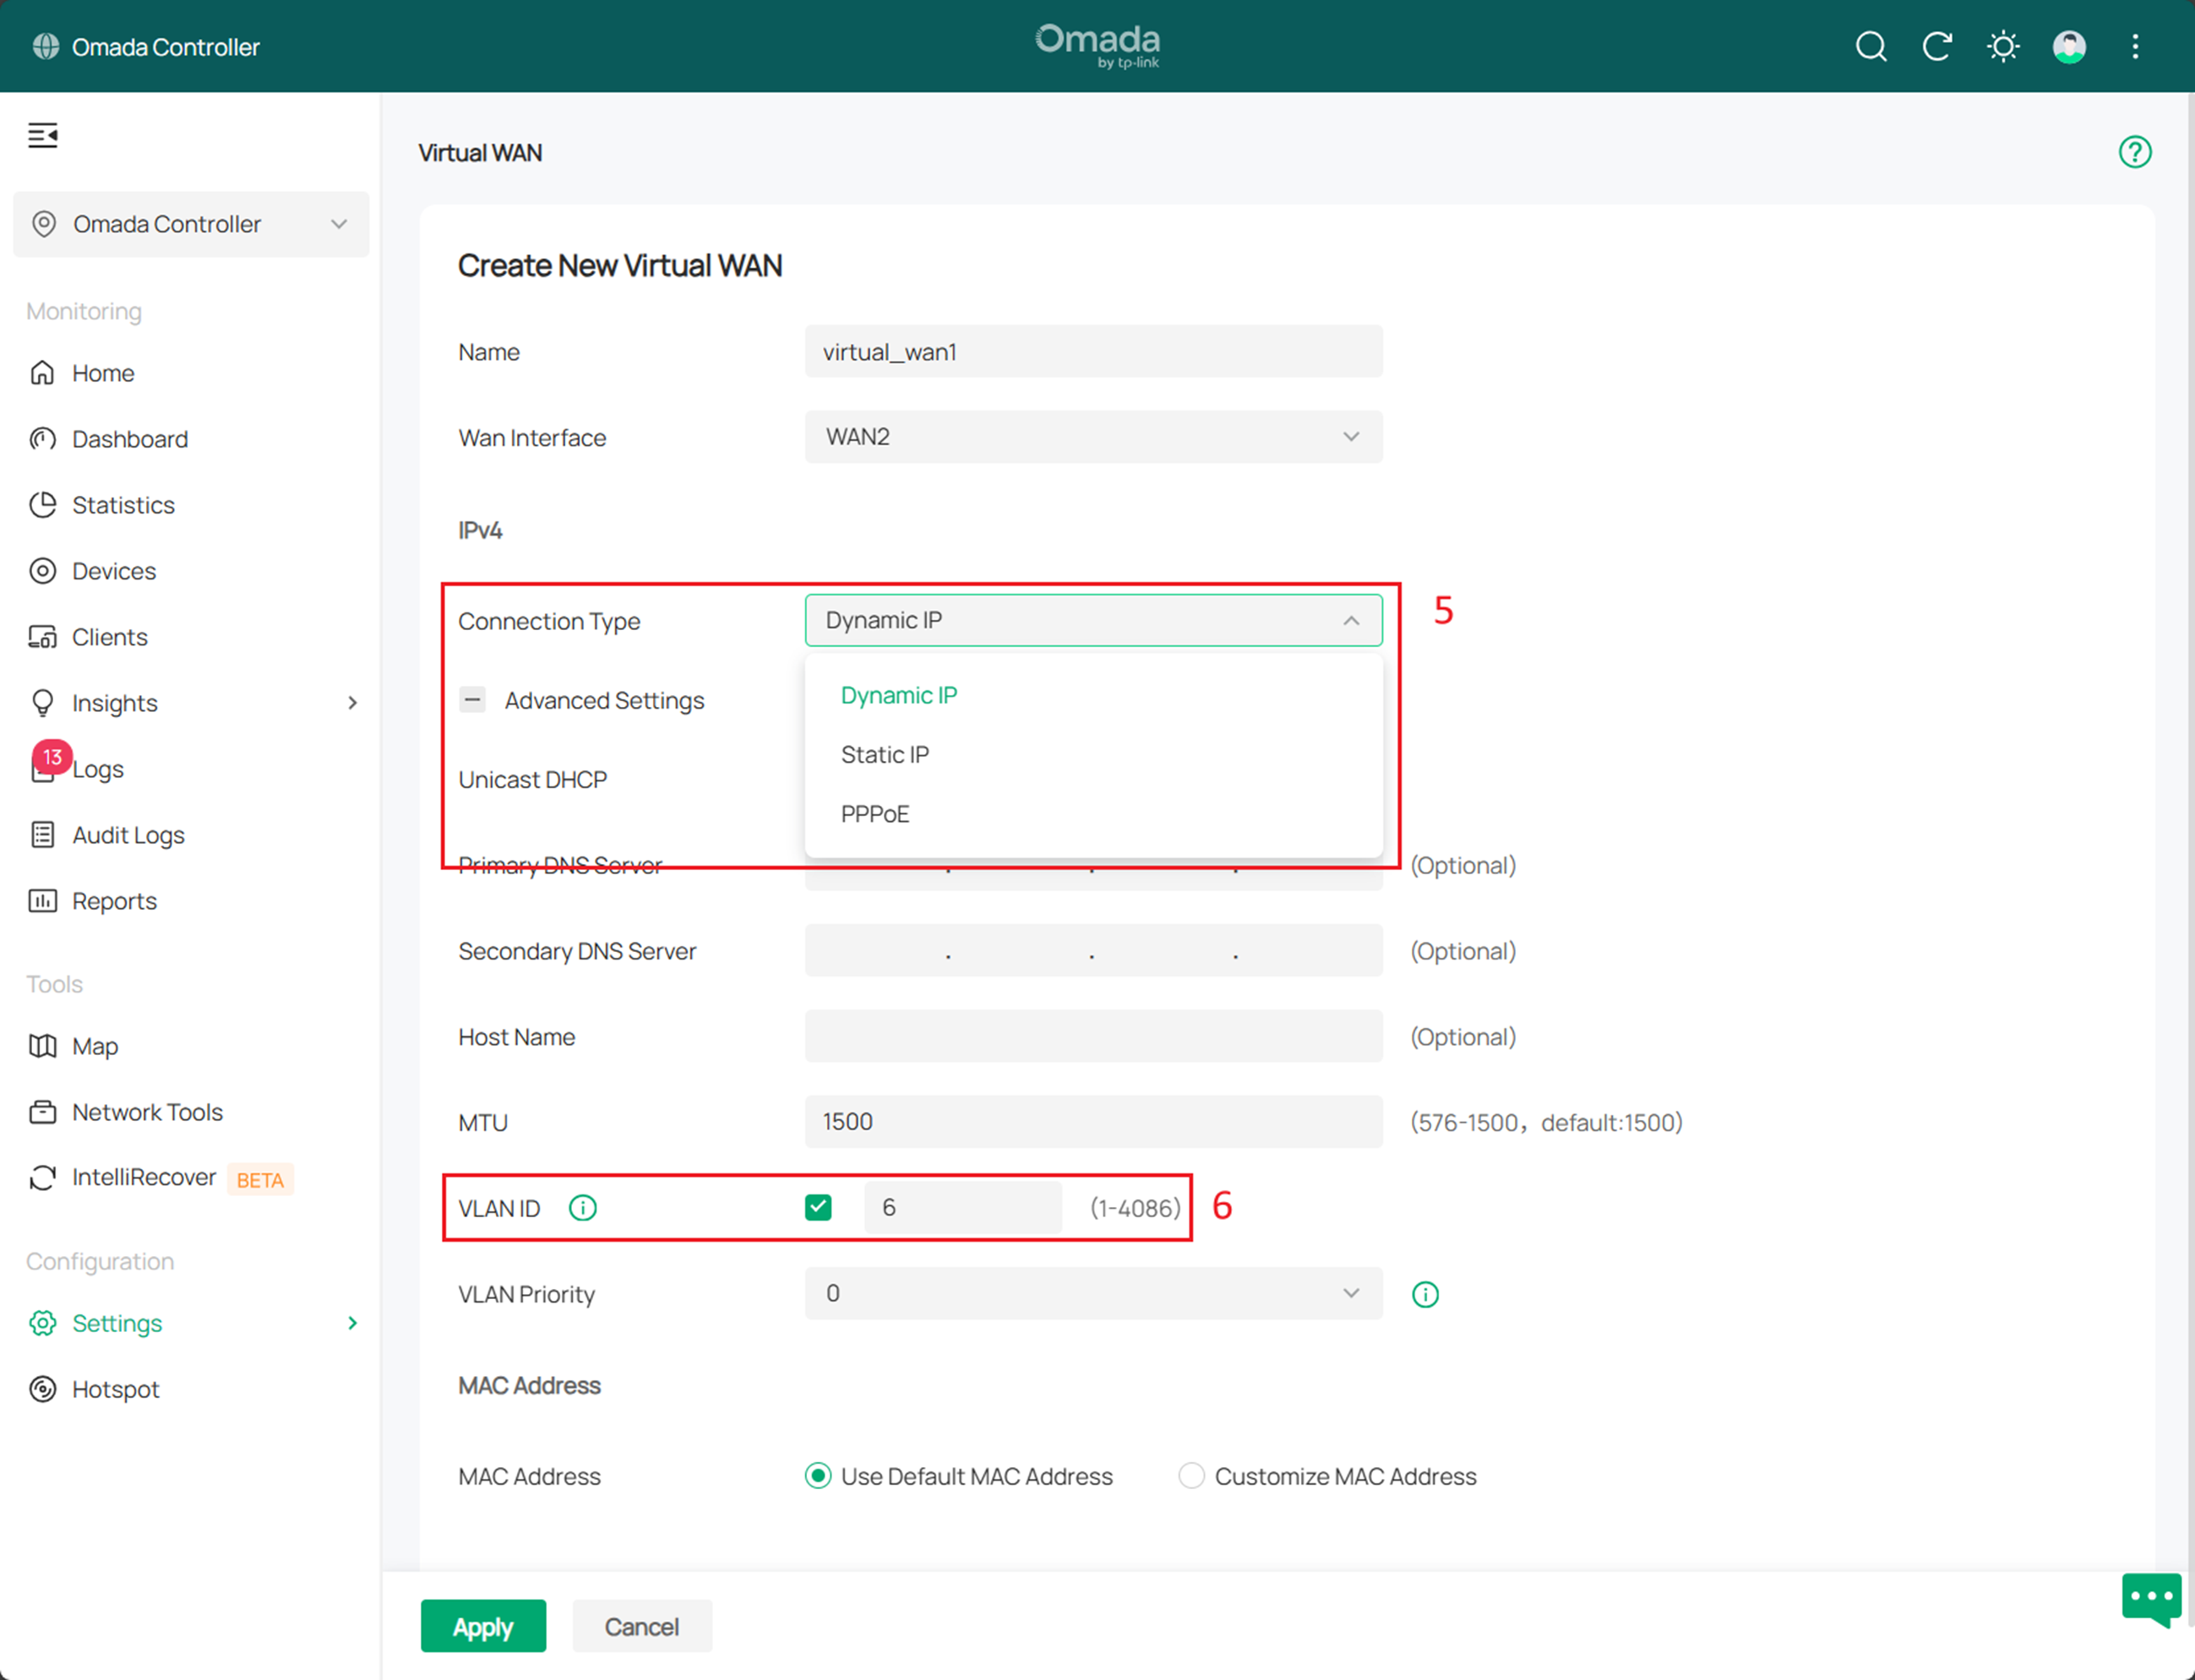Click the Settings gear icon
Image resolution: width=2195 pixels, height=1680 pixels.
42,1323
